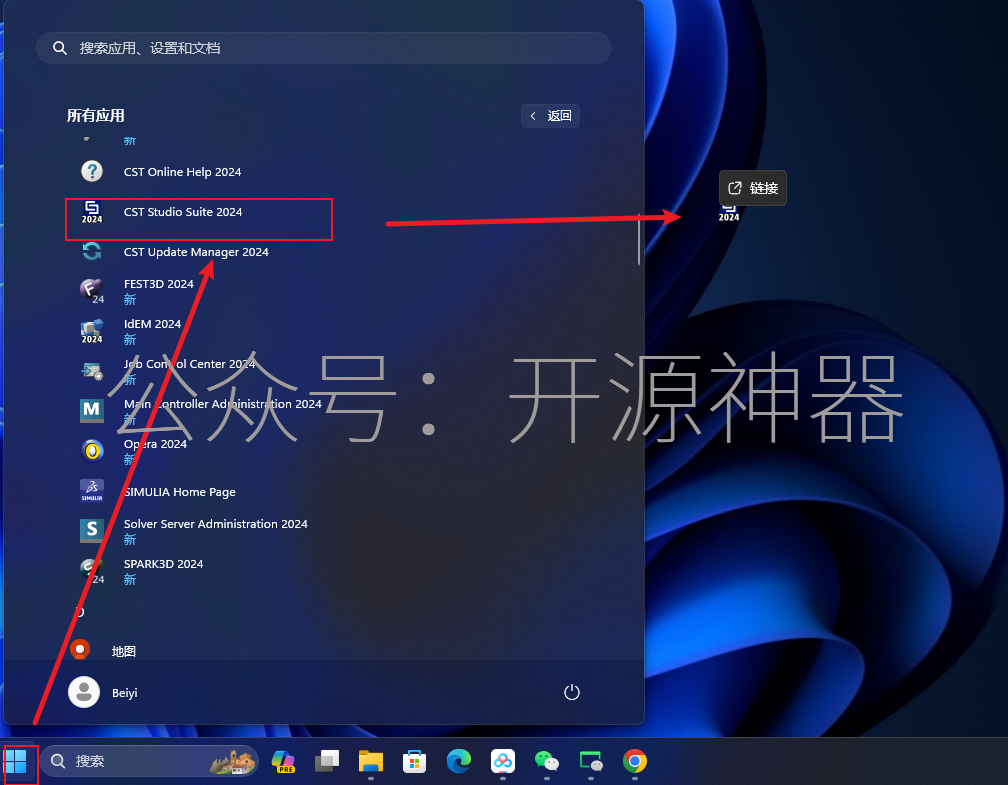Launch the Opera 2024 app icon
Image resolution: width=1008 pixels, height=785 pixels.
pyautogui.click(x=92, y=451)
